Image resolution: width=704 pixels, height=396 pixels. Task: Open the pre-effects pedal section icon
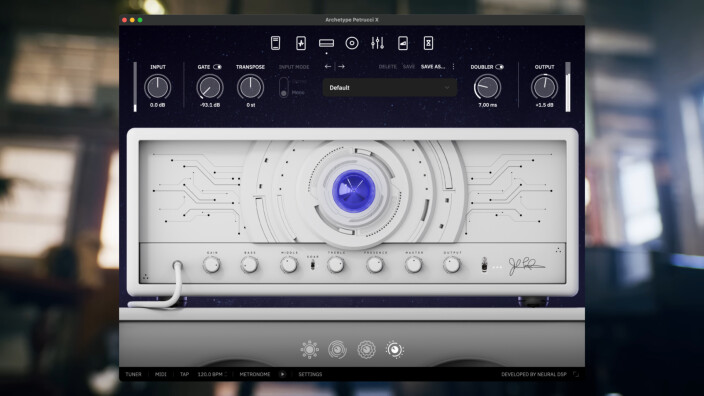(x=301, y=43)
